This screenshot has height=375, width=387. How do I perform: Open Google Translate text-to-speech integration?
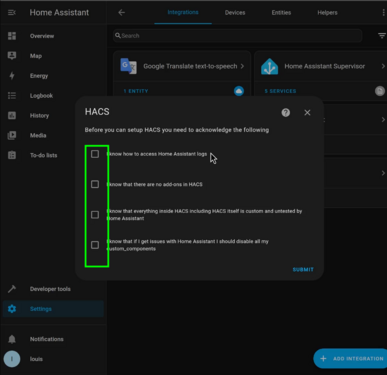pos(182,66)
